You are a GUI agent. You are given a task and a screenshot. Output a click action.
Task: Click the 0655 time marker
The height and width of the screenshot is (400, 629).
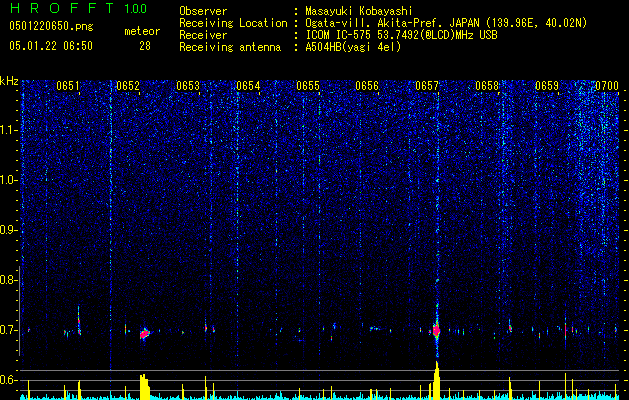[x=308, y=86]
